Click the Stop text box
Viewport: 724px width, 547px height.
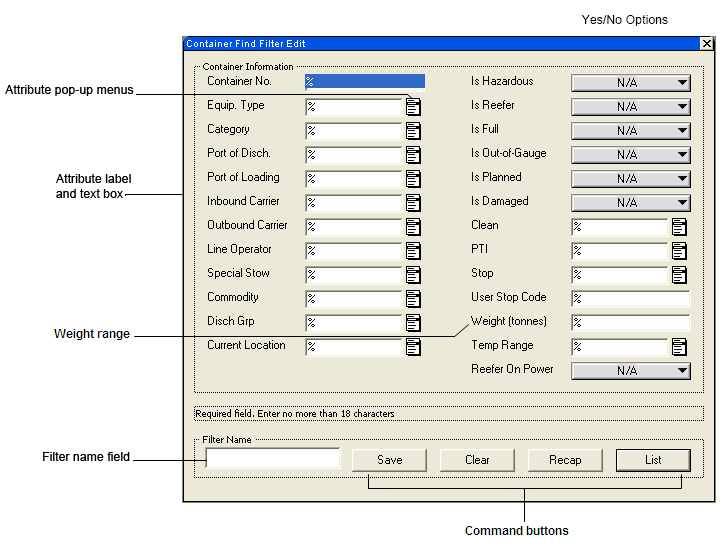click(620, 275)
